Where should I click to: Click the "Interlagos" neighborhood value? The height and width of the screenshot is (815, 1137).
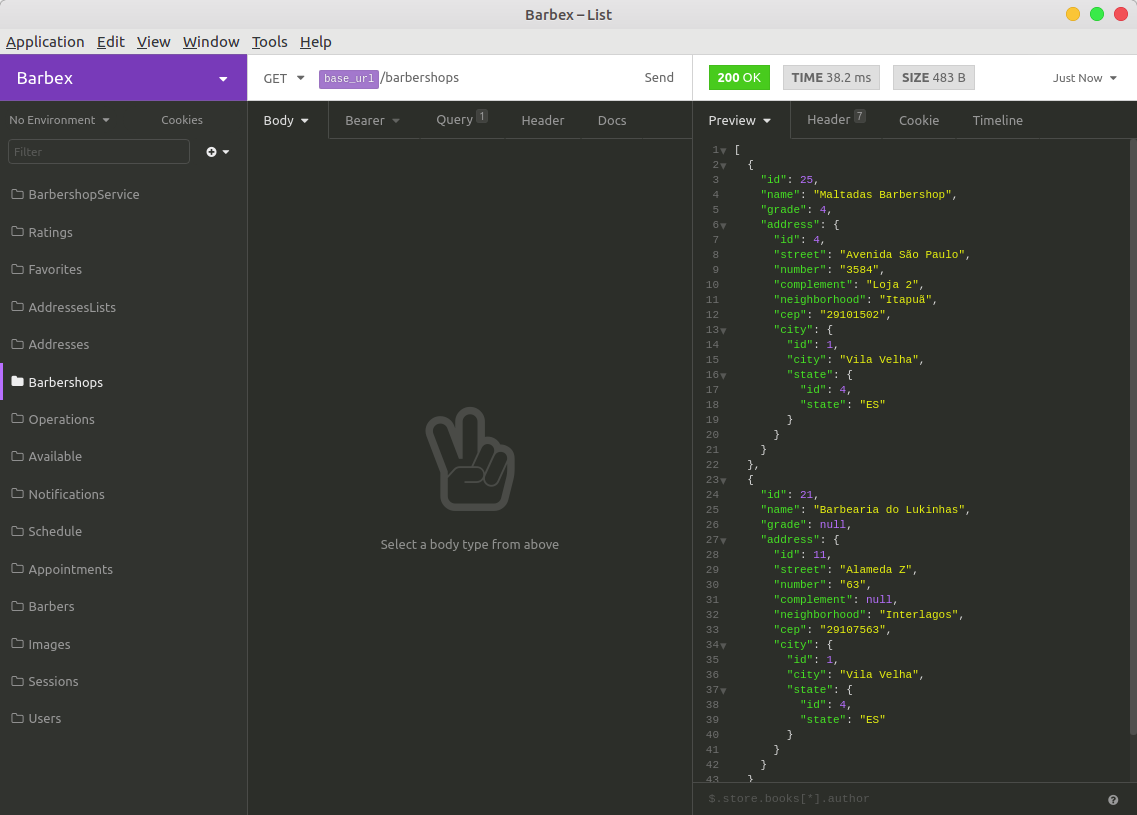(918, 615)
